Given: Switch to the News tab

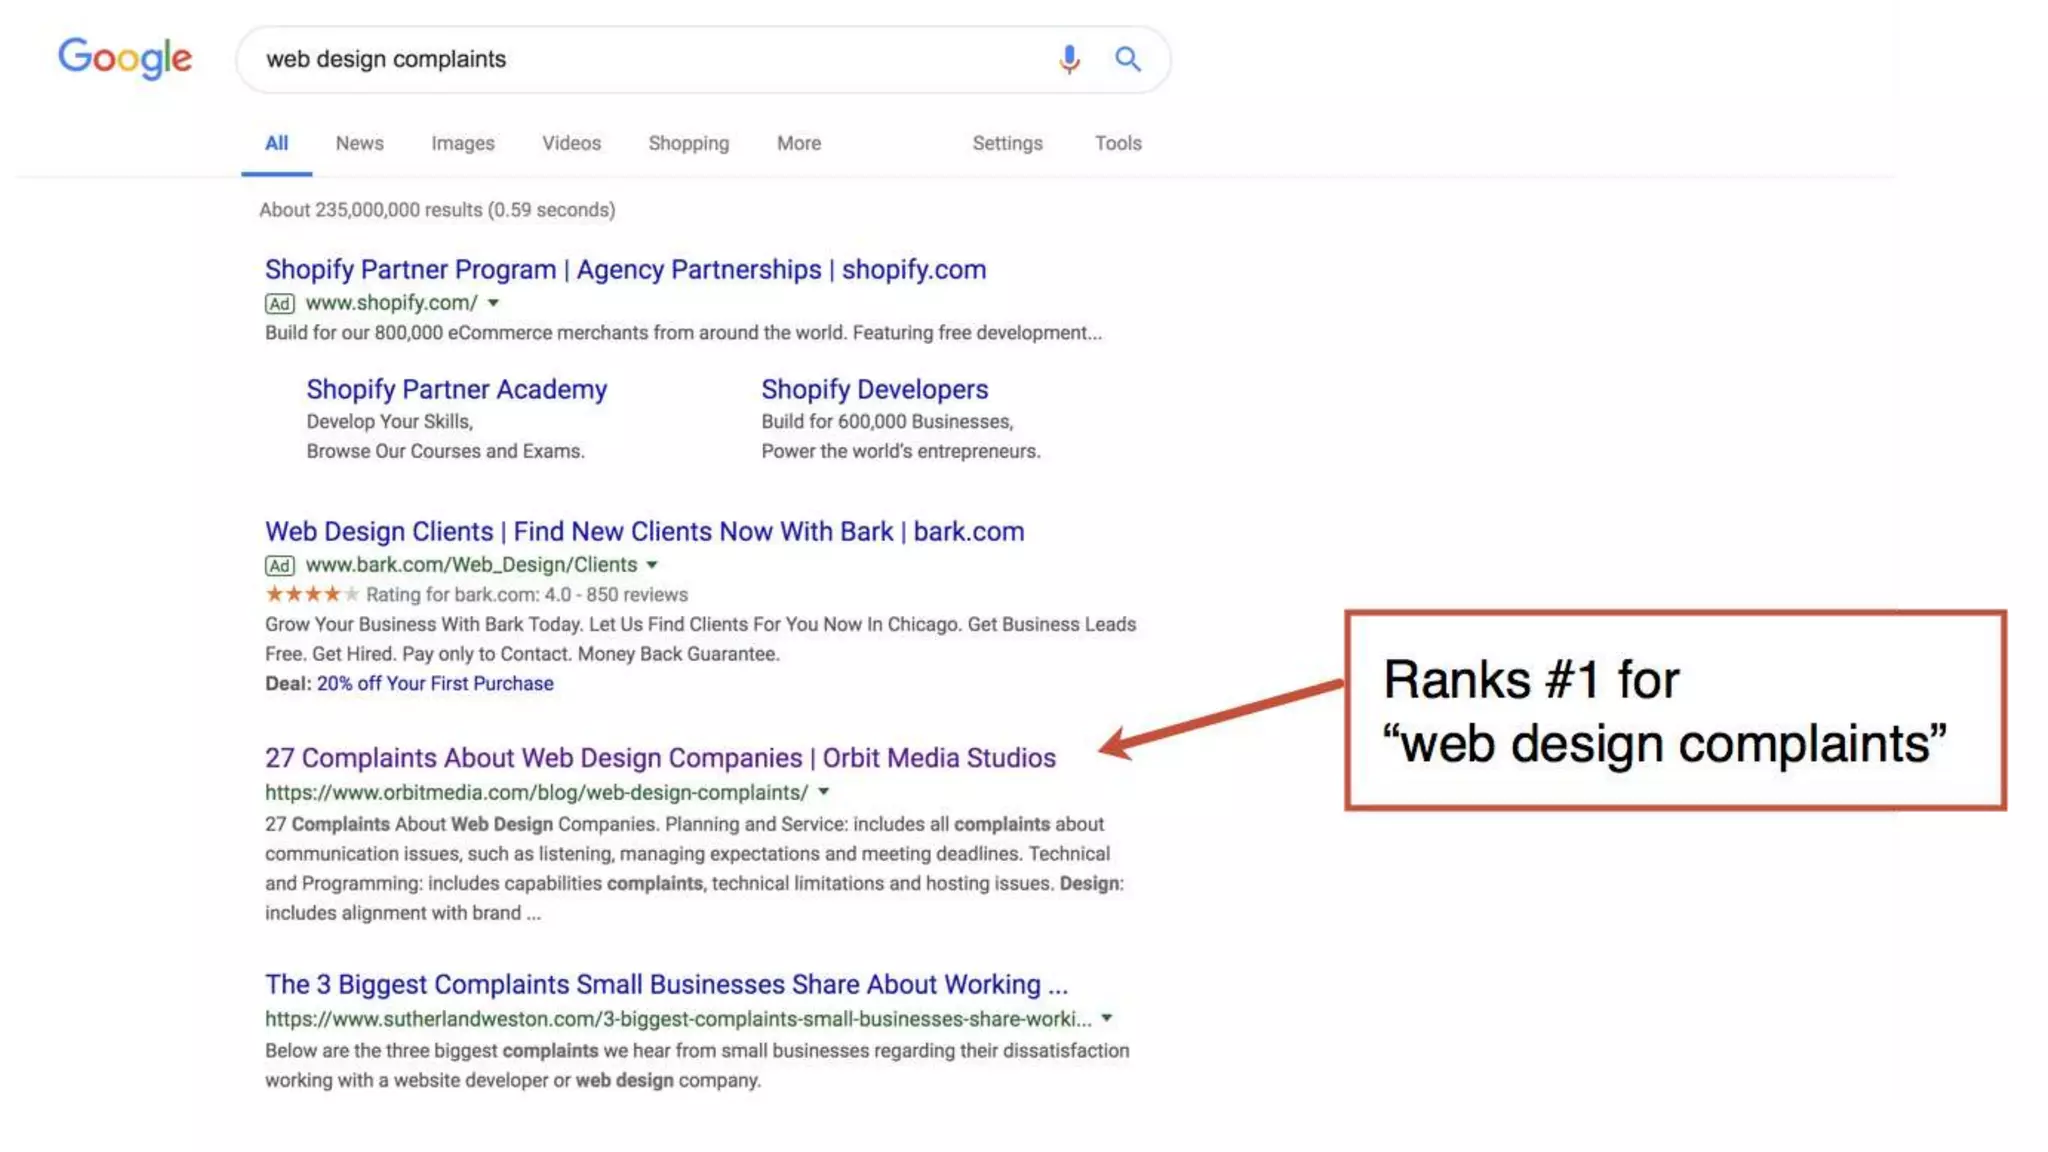Looking at the screenshot, I should [359, 143].
